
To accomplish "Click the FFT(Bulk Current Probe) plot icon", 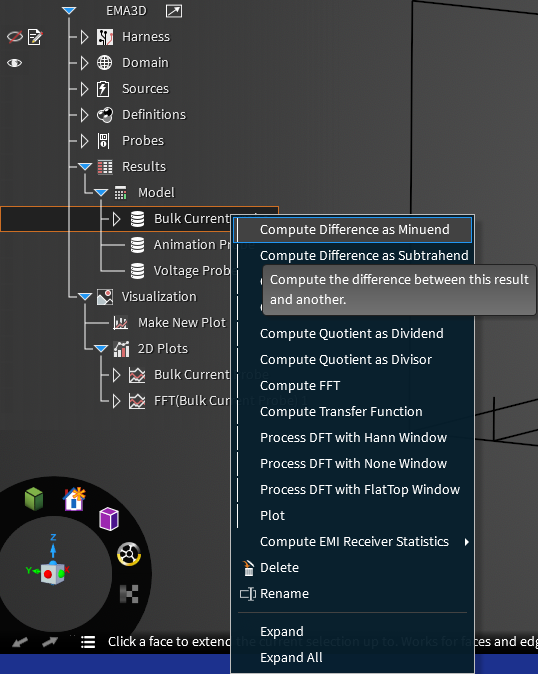I will coord(137,401).
